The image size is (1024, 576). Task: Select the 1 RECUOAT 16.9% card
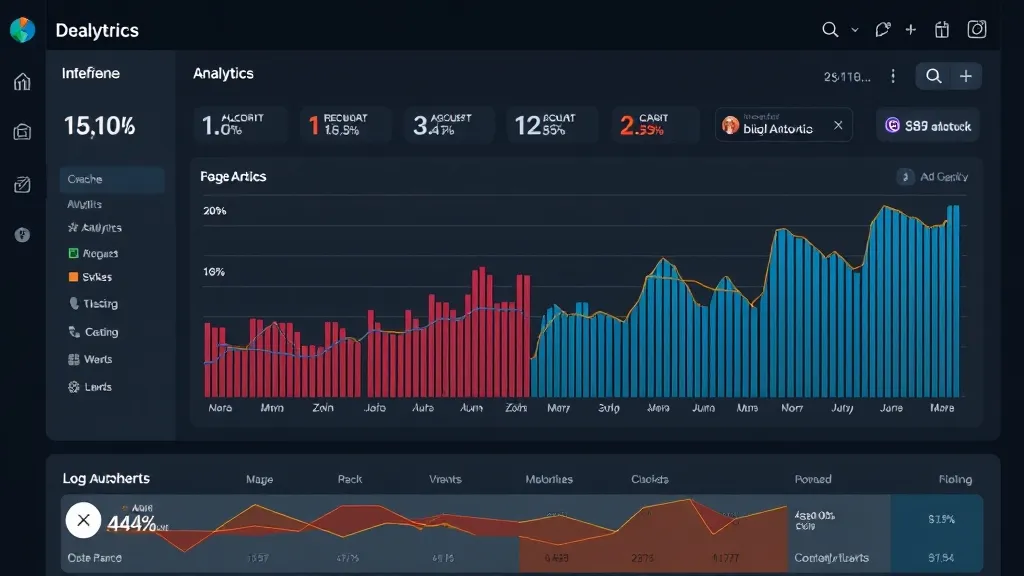[345, 125]
